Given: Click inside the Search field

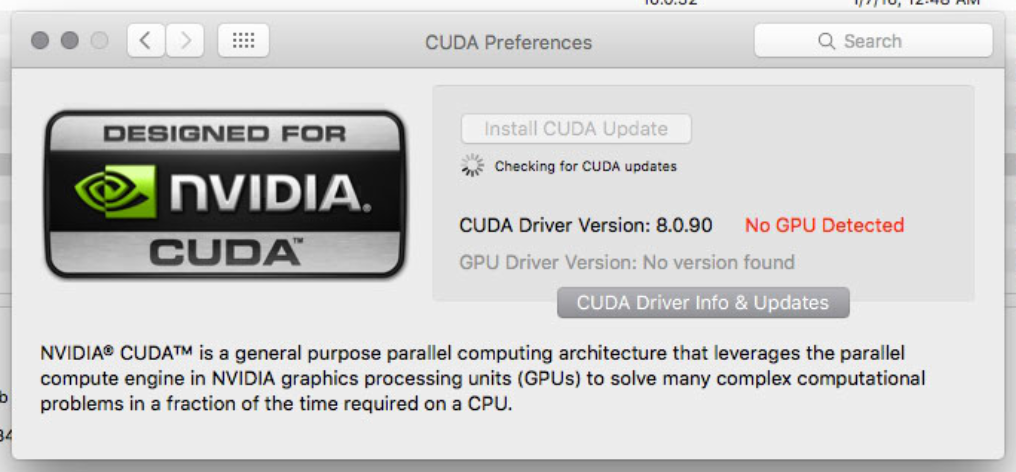Looking at the screenshot, I should (873, 41).
